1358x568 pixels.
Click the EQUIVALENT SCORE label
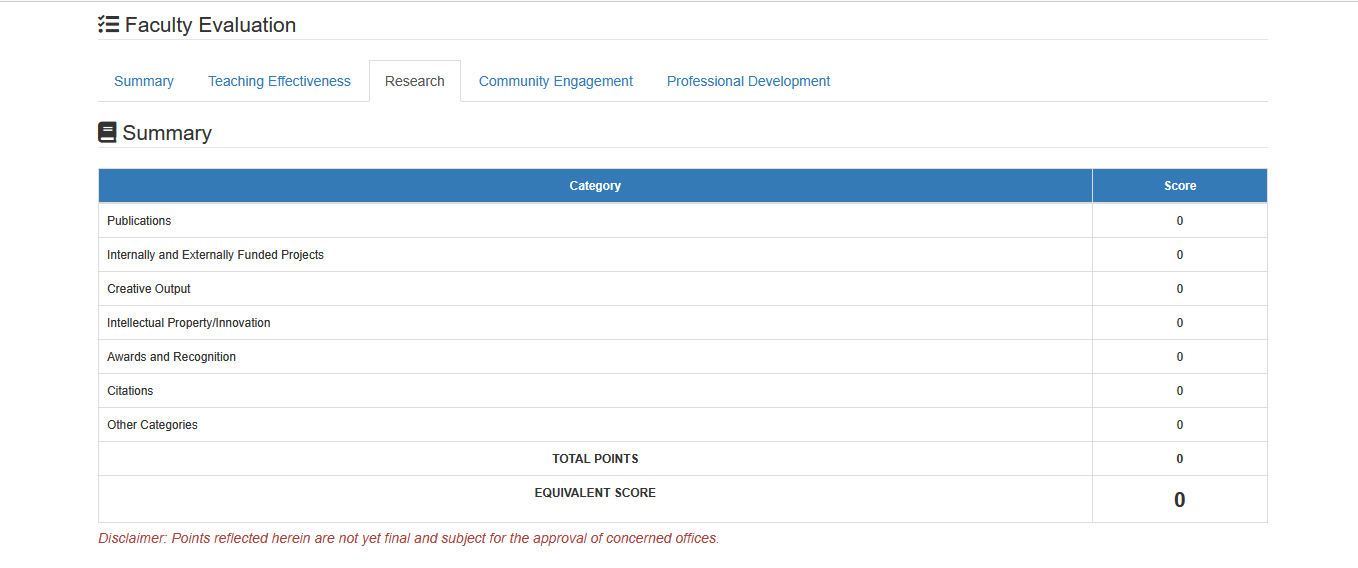[x=595, y=493]
